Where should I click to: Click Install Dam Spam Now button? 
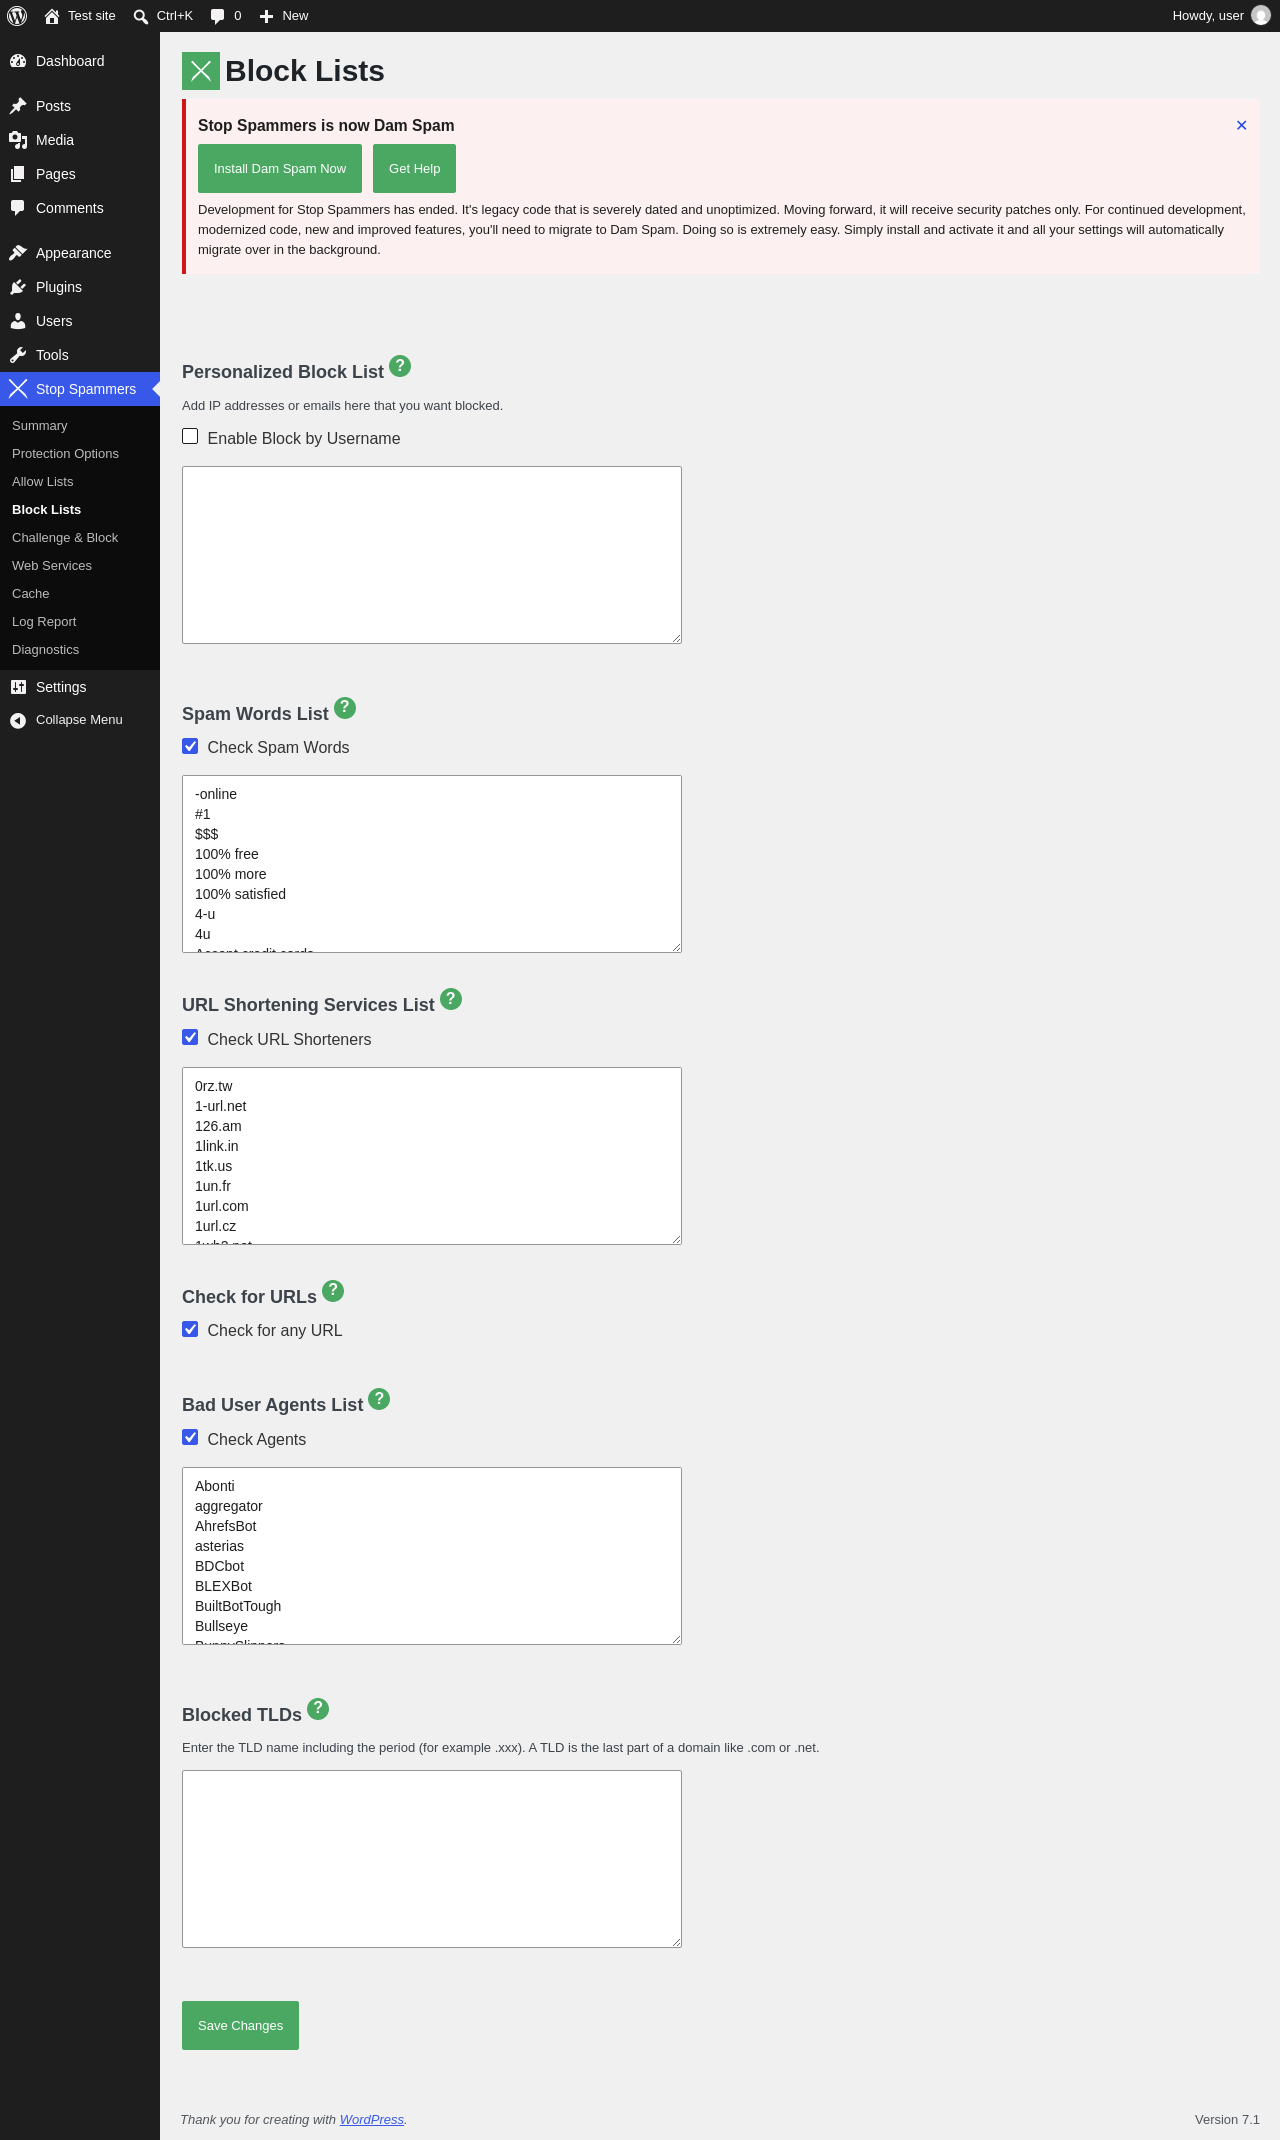click(280, 168)
